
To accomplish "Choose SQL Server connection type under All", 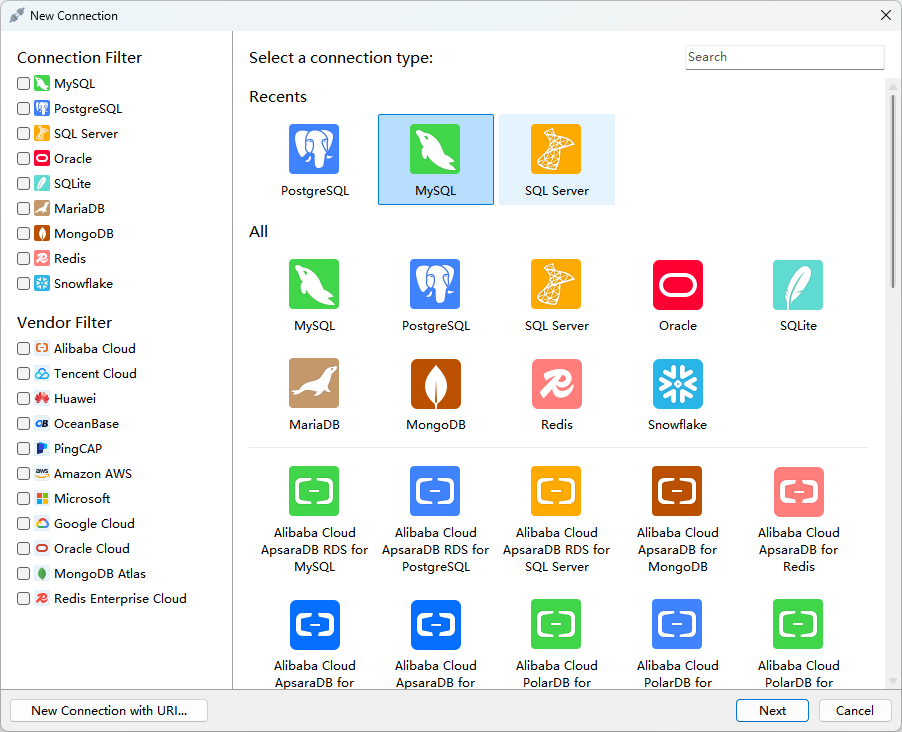I will point(556,284).
